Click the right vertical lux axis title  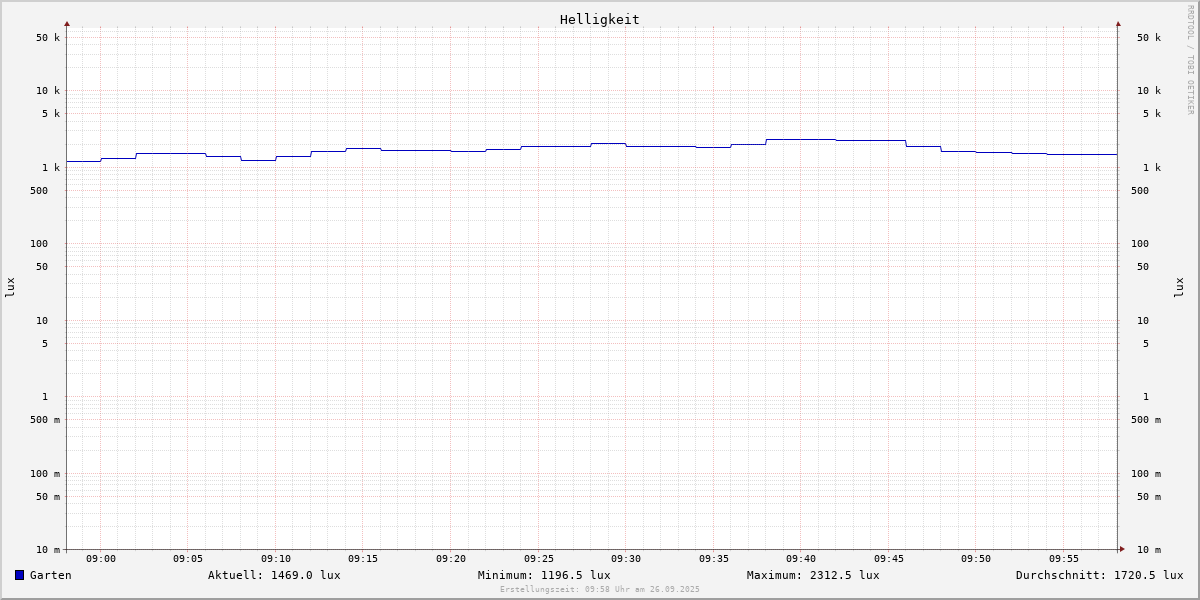pyautogui.click(x=1179, y=287)
